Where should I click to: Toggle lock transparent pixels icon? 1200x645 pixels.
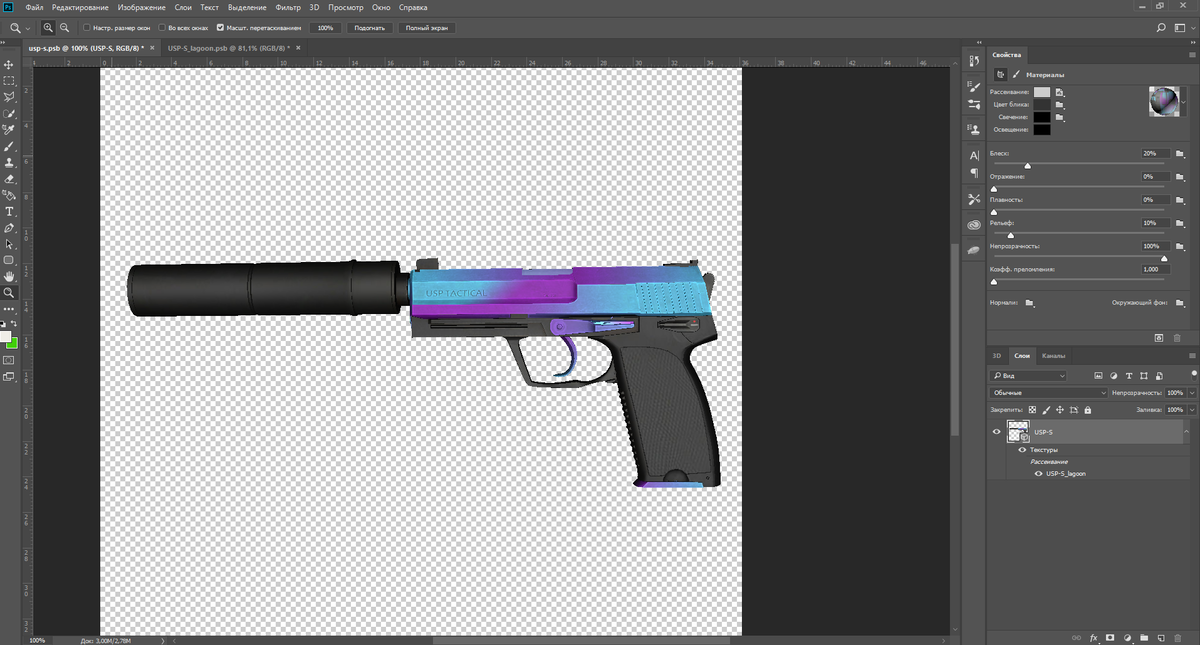click(x=1033, y=409)
